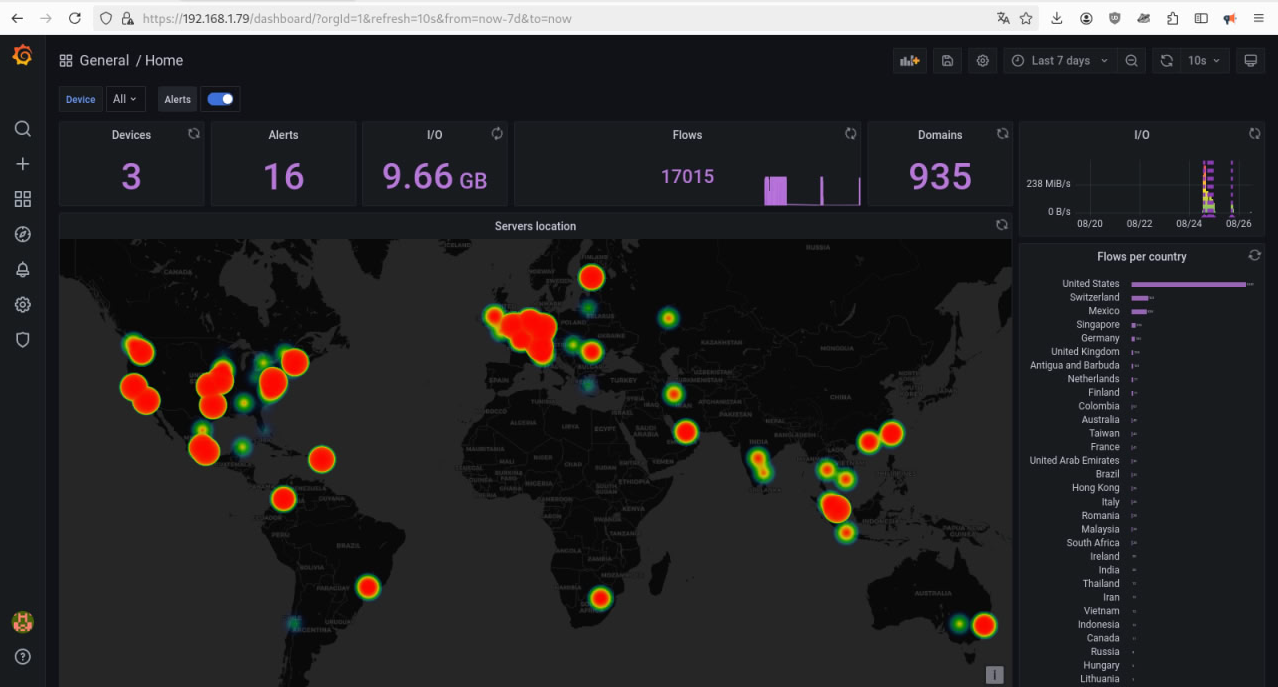Click the United States flows bar
The image size is (1278, 687).
click(x=1187, y=284)
